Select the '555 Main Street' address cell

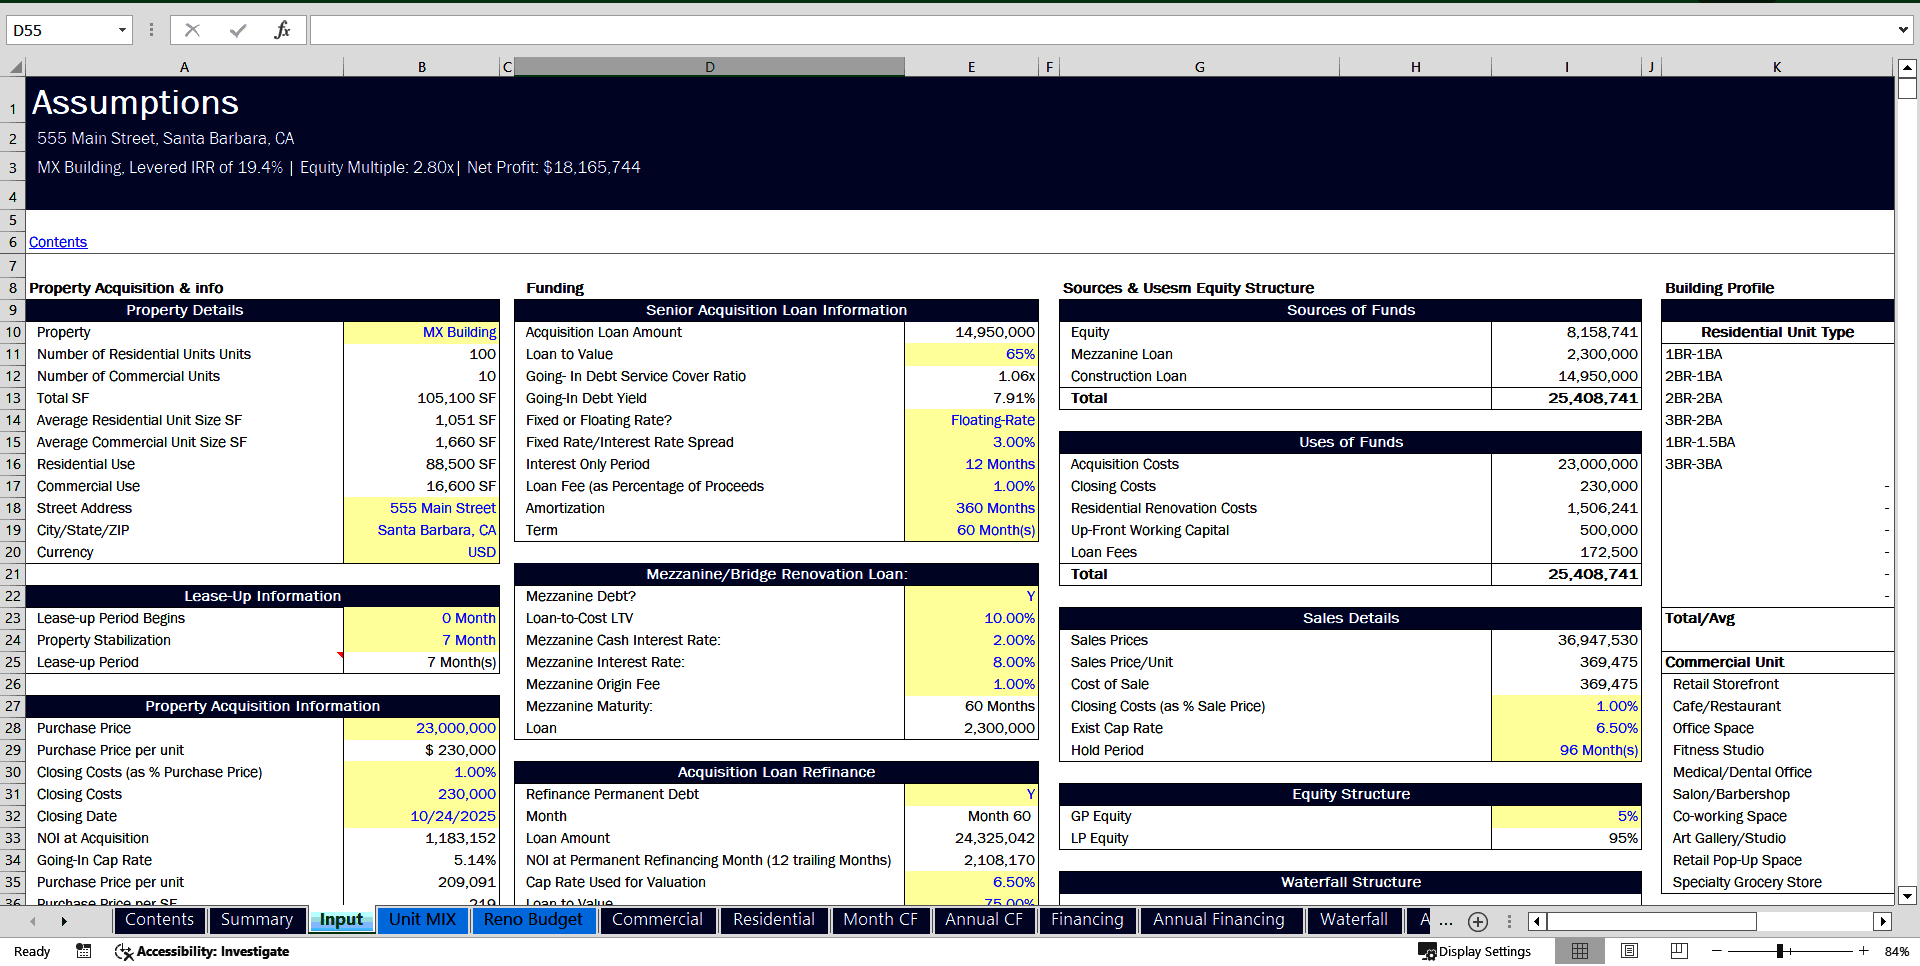click(421, 508)
